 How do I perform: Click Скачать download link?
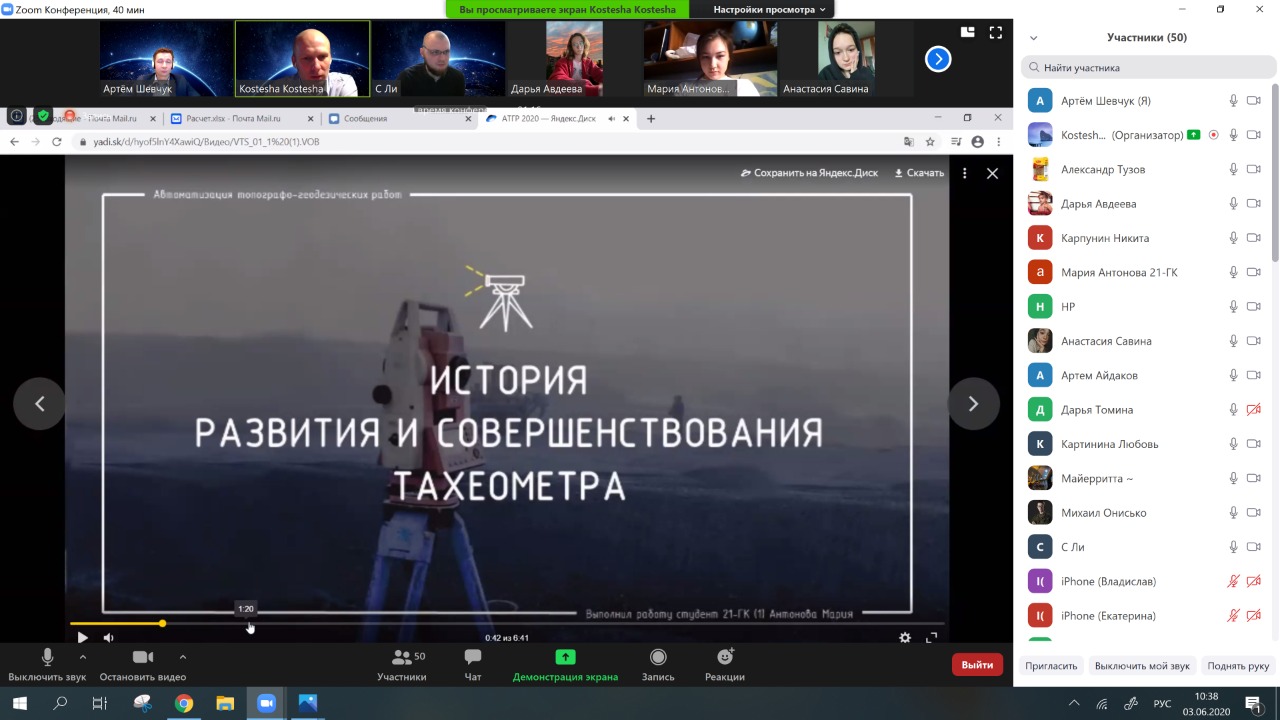tap(919, 173)
